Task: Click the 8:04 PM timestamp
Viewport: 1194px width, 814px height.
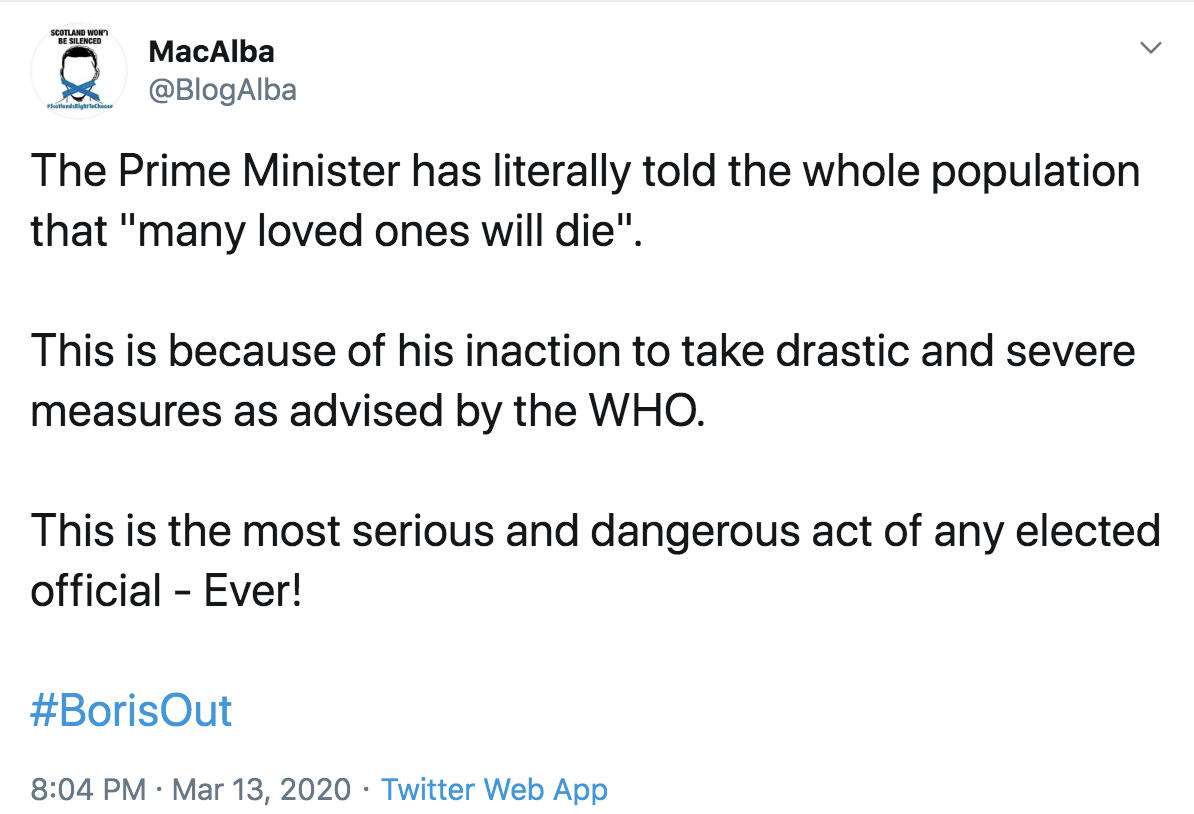Action: 89,789
